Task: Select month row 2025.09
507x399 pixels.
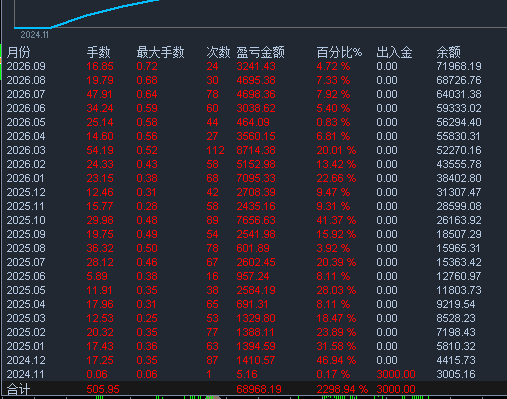Action: point(253,234)
